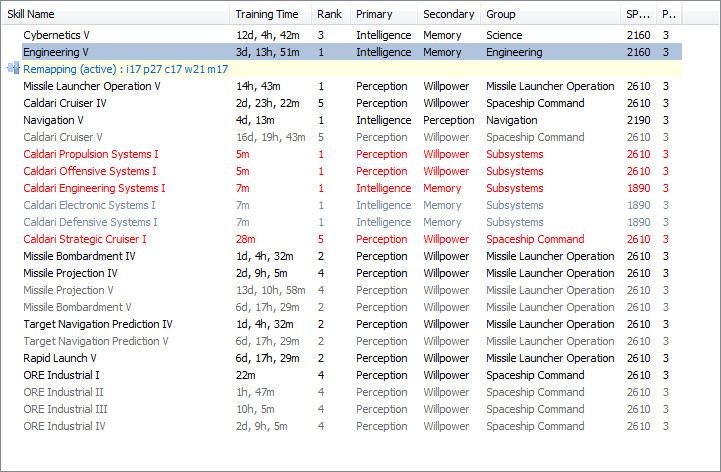Click training time 4d, 13m

255,120
